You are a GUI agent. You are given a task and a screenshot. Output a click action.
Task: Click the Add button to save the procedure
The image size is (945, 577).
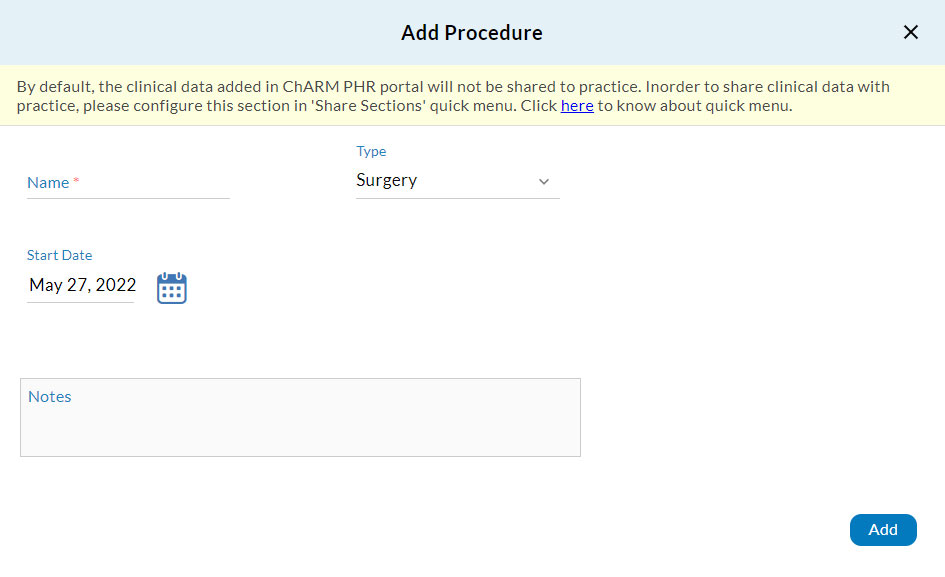(x=883, y=530)
